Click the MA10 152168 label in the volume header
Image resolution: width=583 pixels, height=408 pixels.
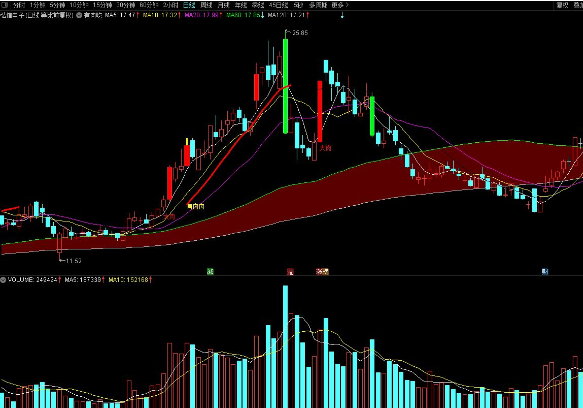[130, 279]
